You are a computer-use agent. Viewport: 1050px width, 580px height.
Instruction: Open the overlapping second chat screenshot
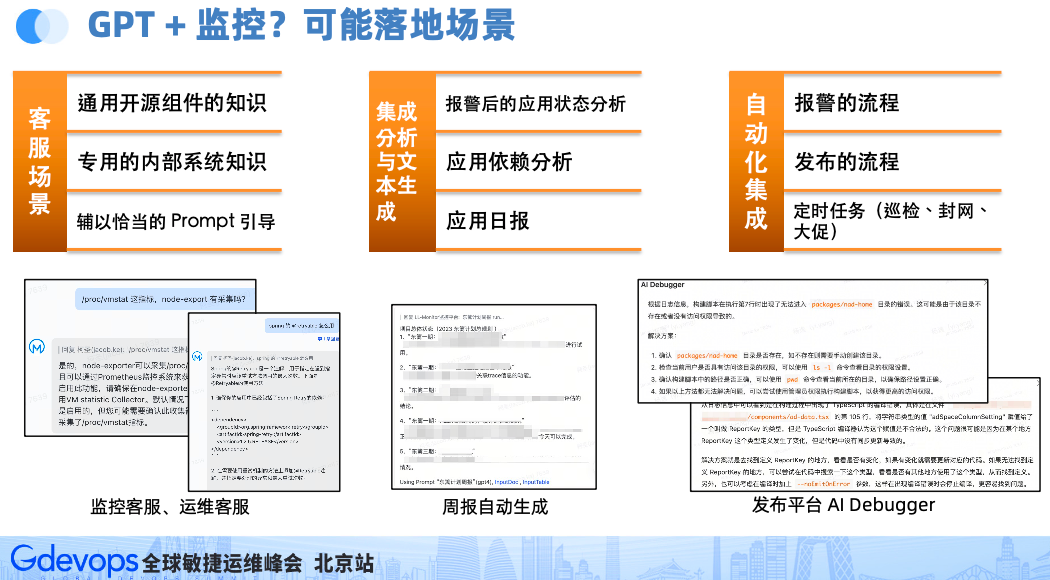click(x=265, y=402)
